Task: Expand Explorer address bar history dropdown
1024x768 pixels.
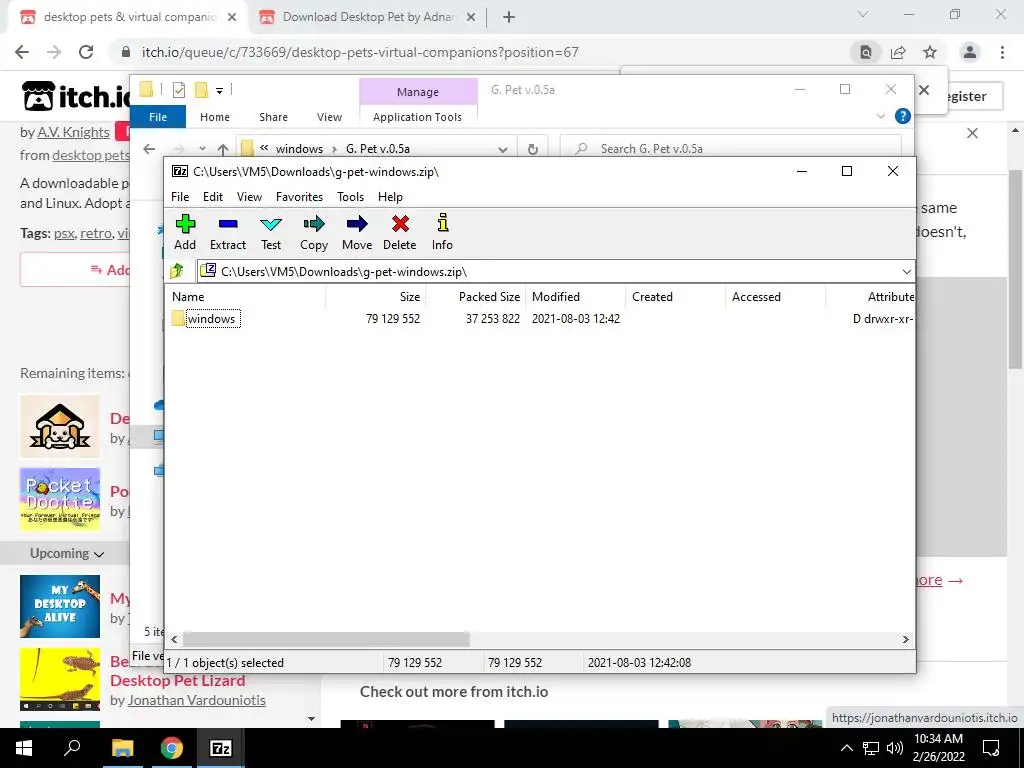Action: pos(503,149)
